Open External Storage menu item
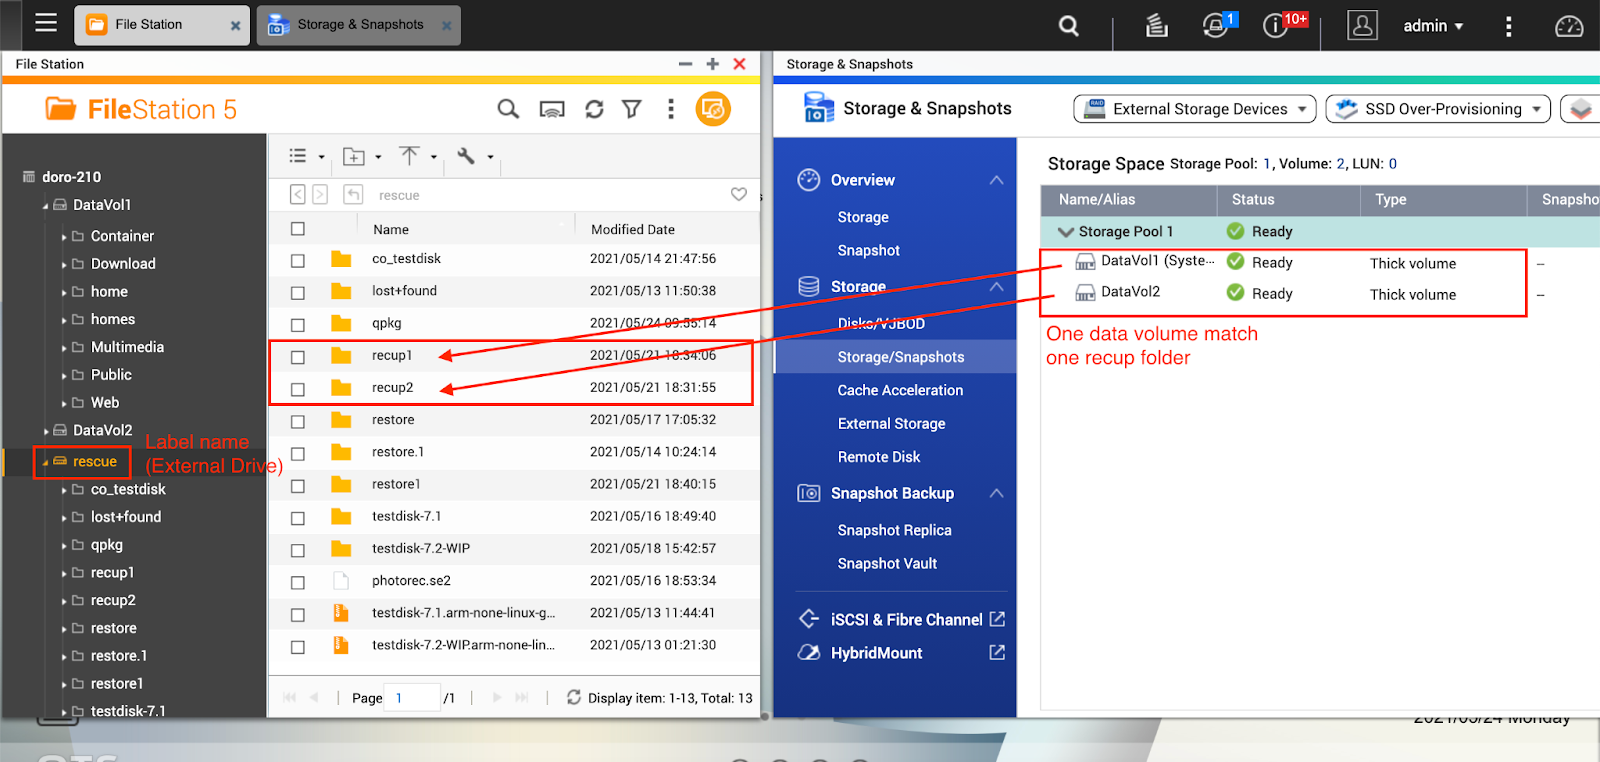Image resolution: width=1600 pixels, height=762 pixels. 891,423
